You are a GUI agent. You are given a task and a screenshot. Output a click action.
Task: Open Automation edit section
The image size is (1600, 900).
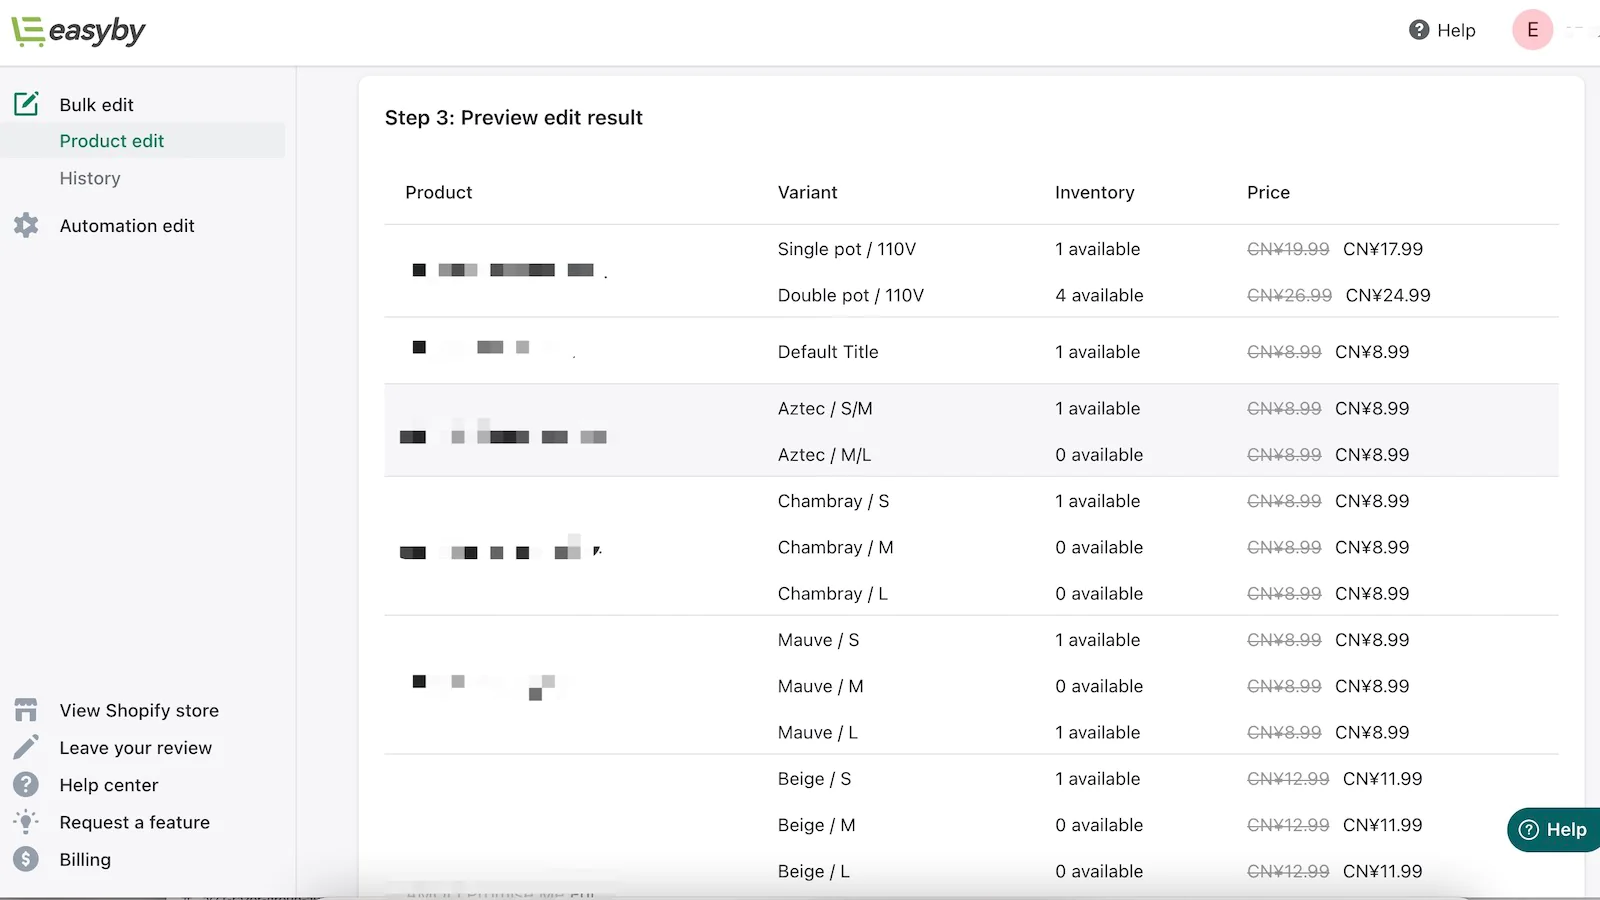pos(127,226)
